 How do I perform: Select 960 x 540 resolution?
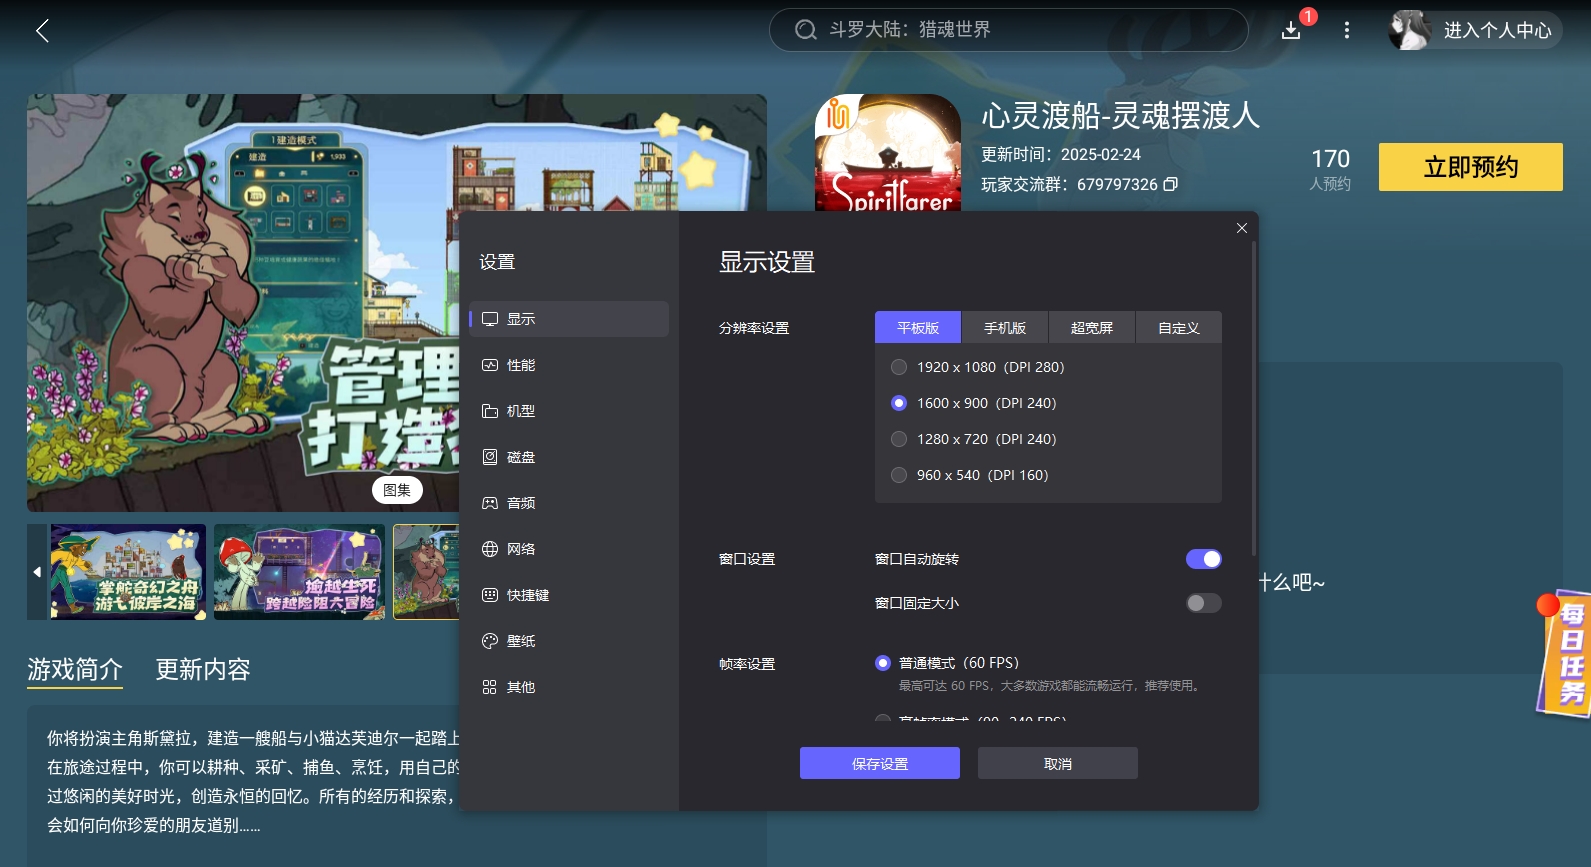[x=899, y=475]
